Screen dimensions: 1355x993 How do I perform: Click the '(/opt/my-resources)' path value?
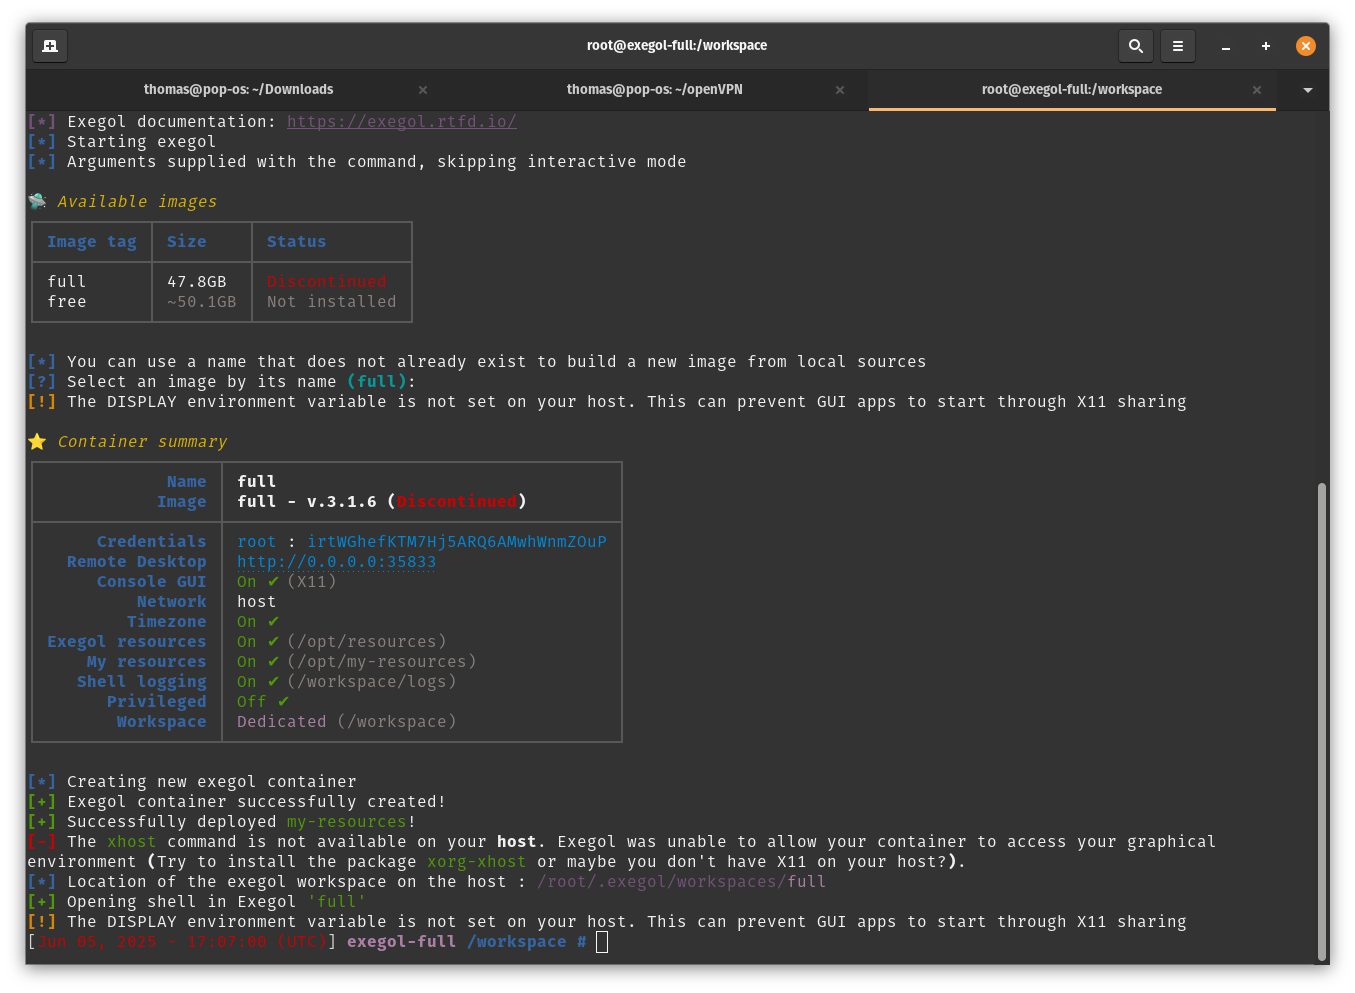pos(382,662)
